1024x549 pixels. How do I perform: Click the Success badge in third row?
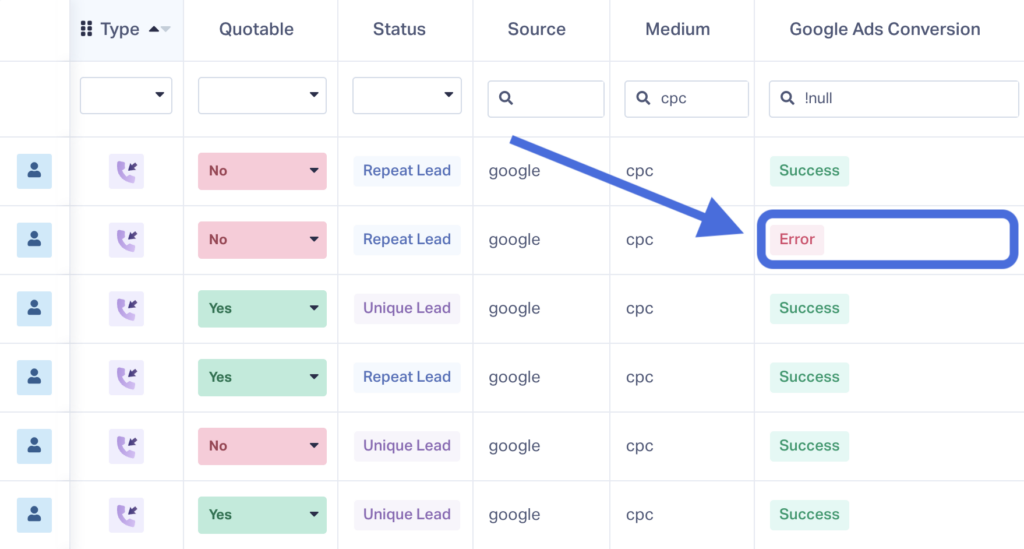click(809, 309)
